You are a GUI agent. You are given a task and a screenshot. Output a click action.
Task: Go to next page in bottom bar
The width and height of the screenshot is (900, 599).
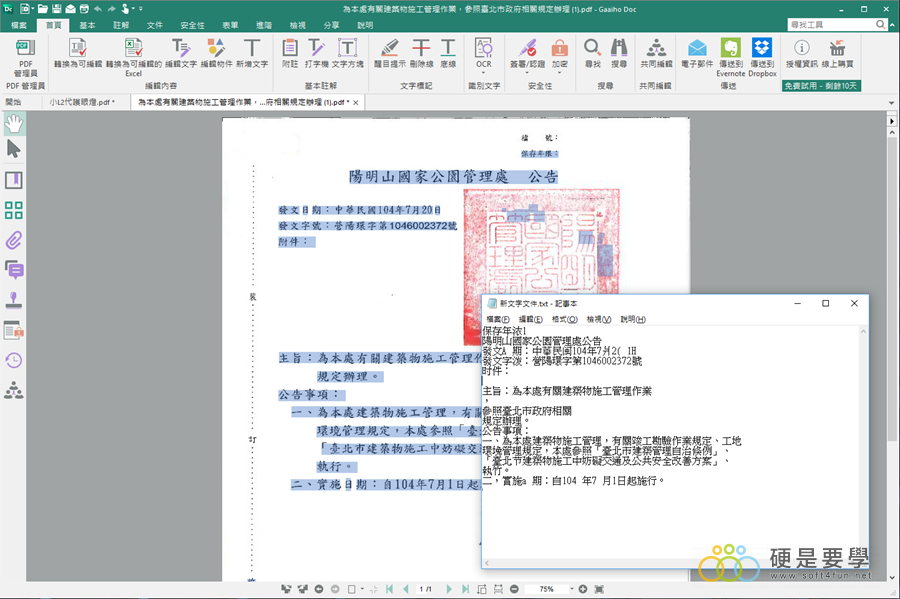coord(451,589)
